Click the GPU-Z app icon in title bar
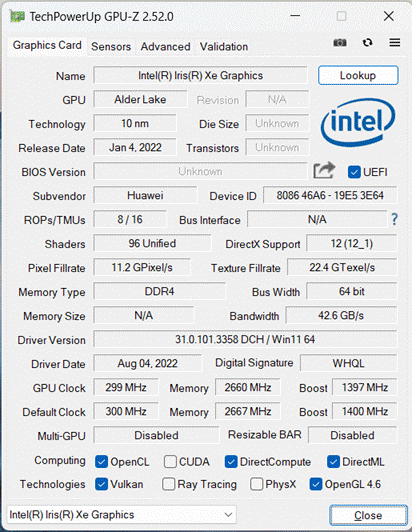412x532 pixels. pos(17,16)
